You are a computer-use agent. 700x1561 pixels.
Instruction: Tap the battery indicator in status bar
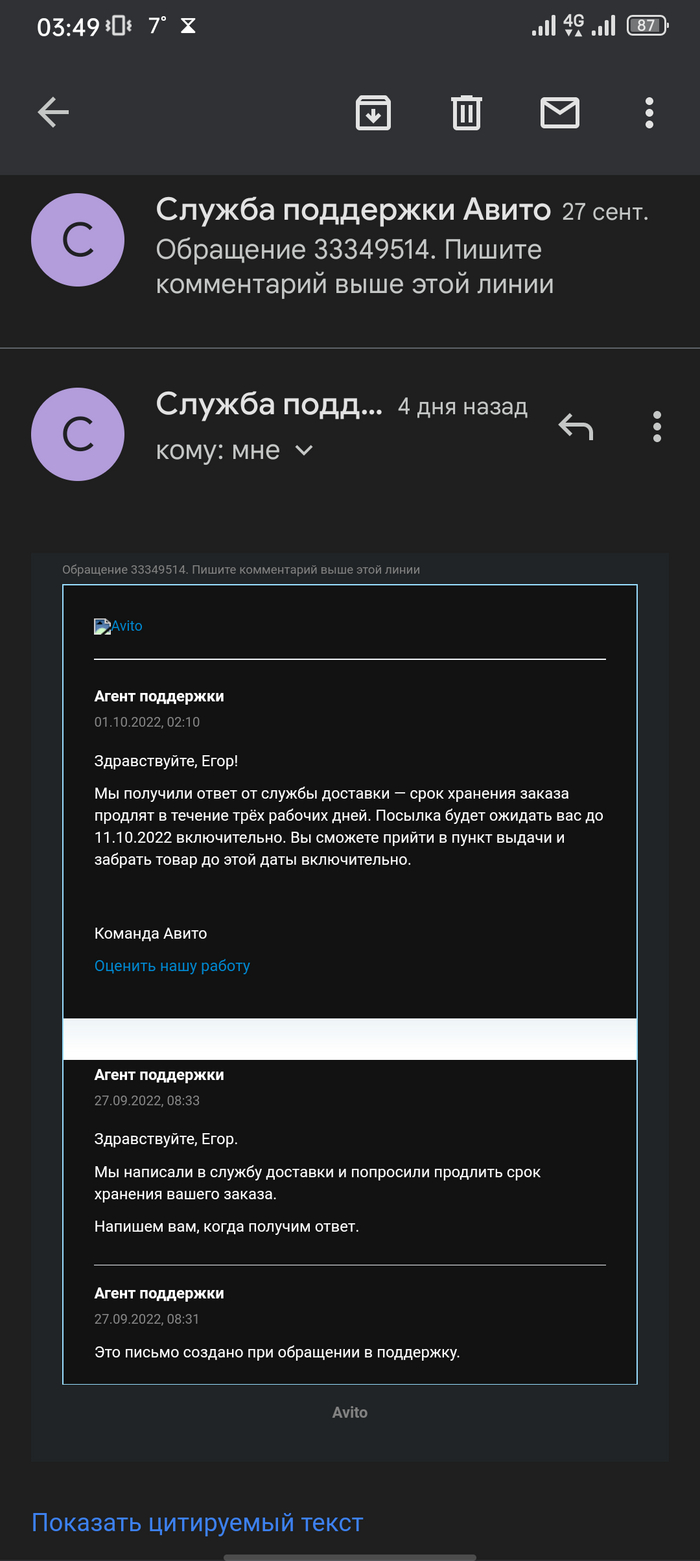coord(647,26)
